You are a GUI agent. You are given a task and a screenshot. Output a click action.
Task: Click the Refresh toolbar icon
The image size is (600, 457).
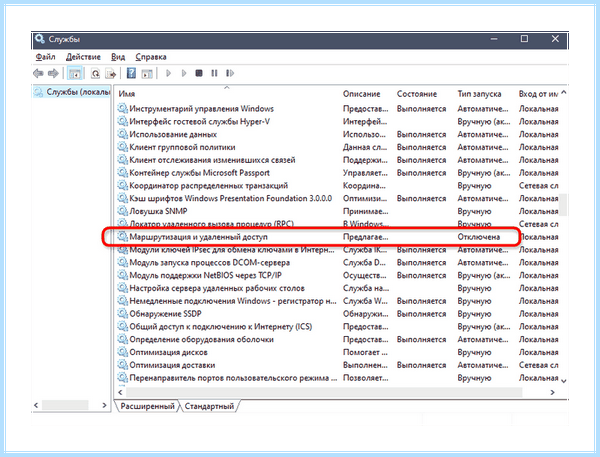click(95, 73)
